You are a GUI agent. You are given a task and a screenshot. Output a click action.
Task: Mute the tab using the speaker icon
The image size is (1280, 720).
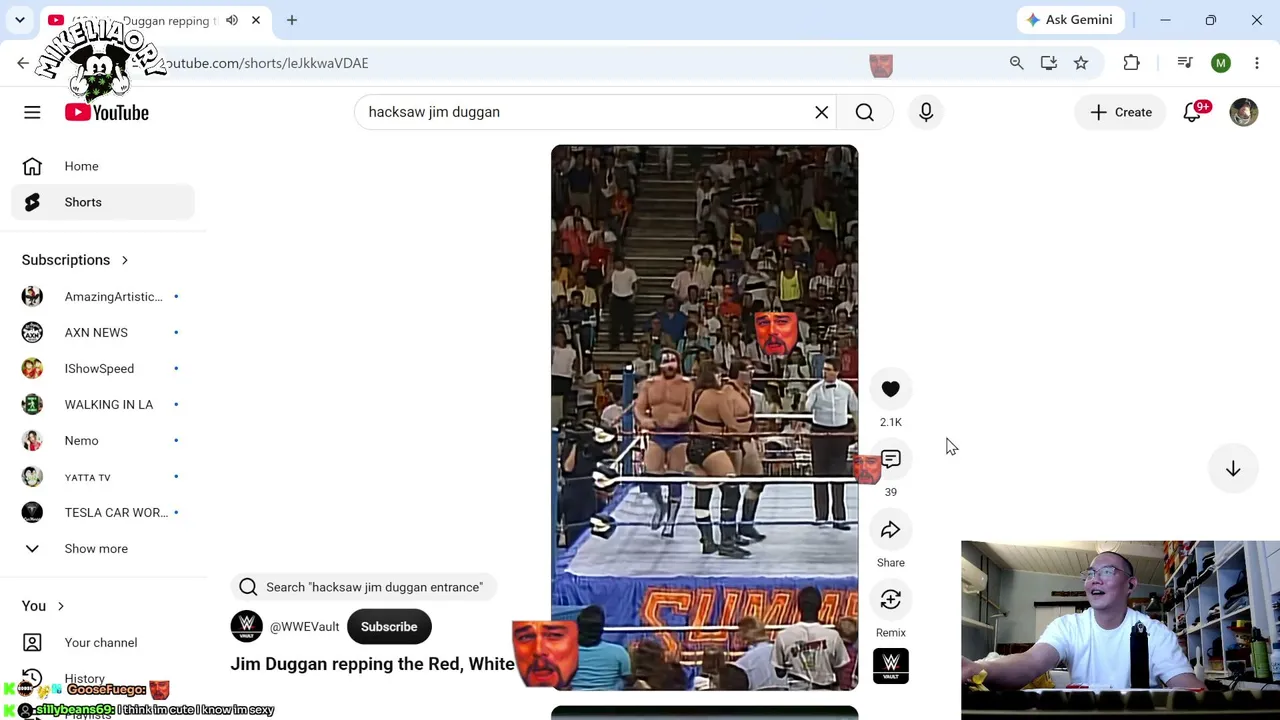click(x=232, y=20)
